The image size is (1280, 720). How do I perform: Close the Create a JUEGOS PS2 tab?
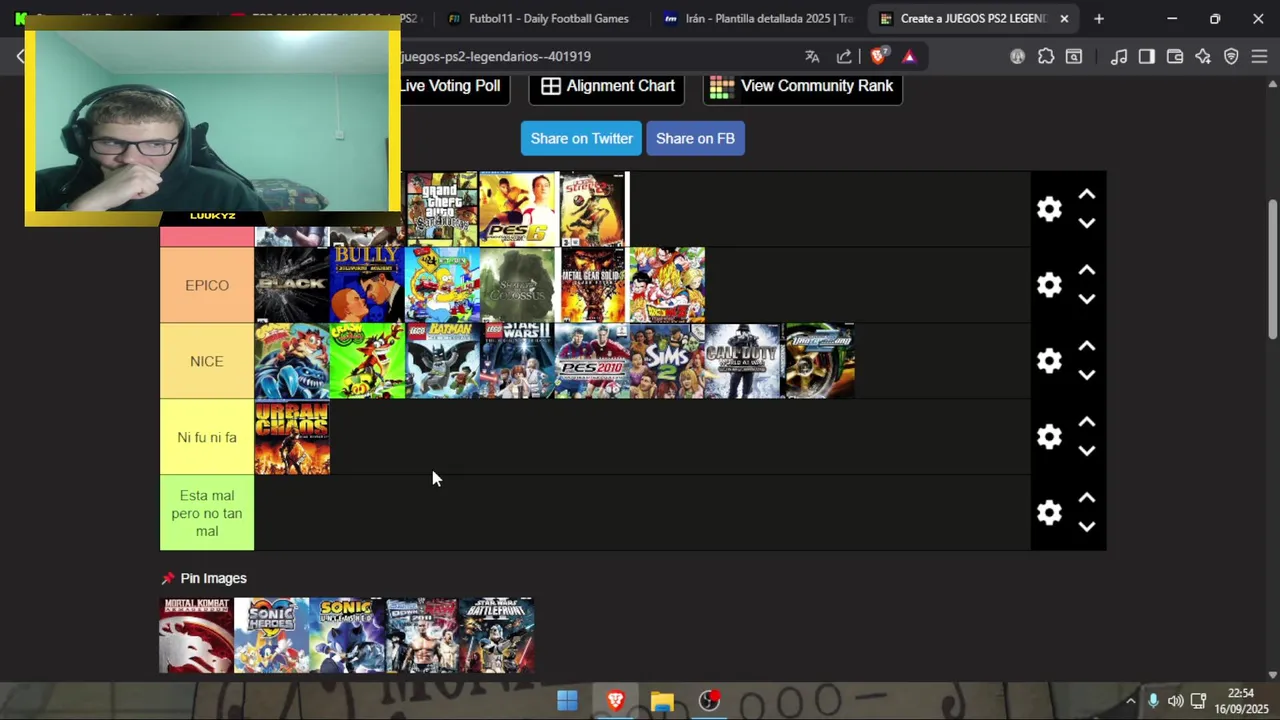click(1064, 18)
